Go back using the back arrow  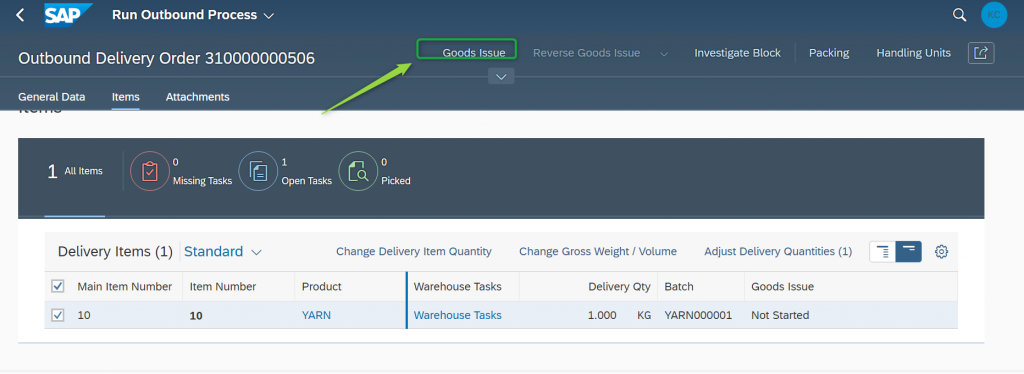coord(20,15)
